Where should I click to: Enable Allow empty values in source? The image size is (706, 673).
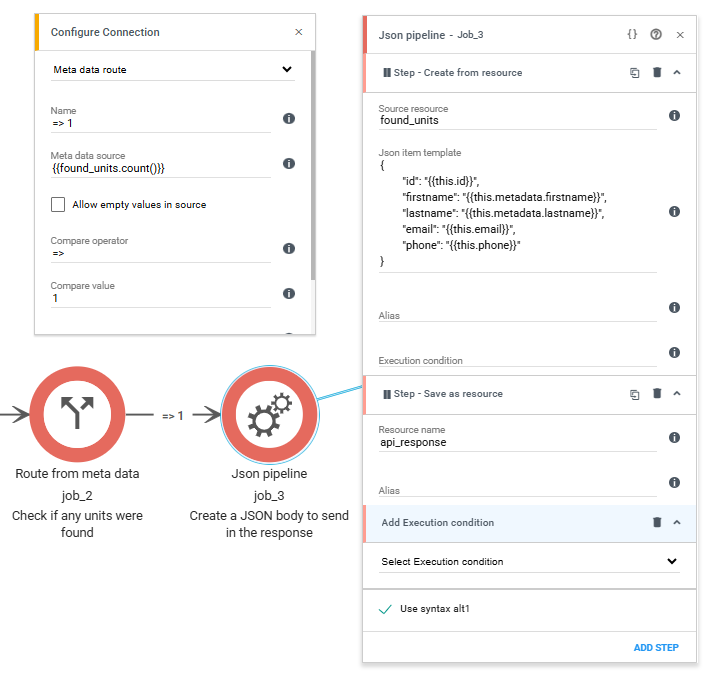[x=58, y=204]
